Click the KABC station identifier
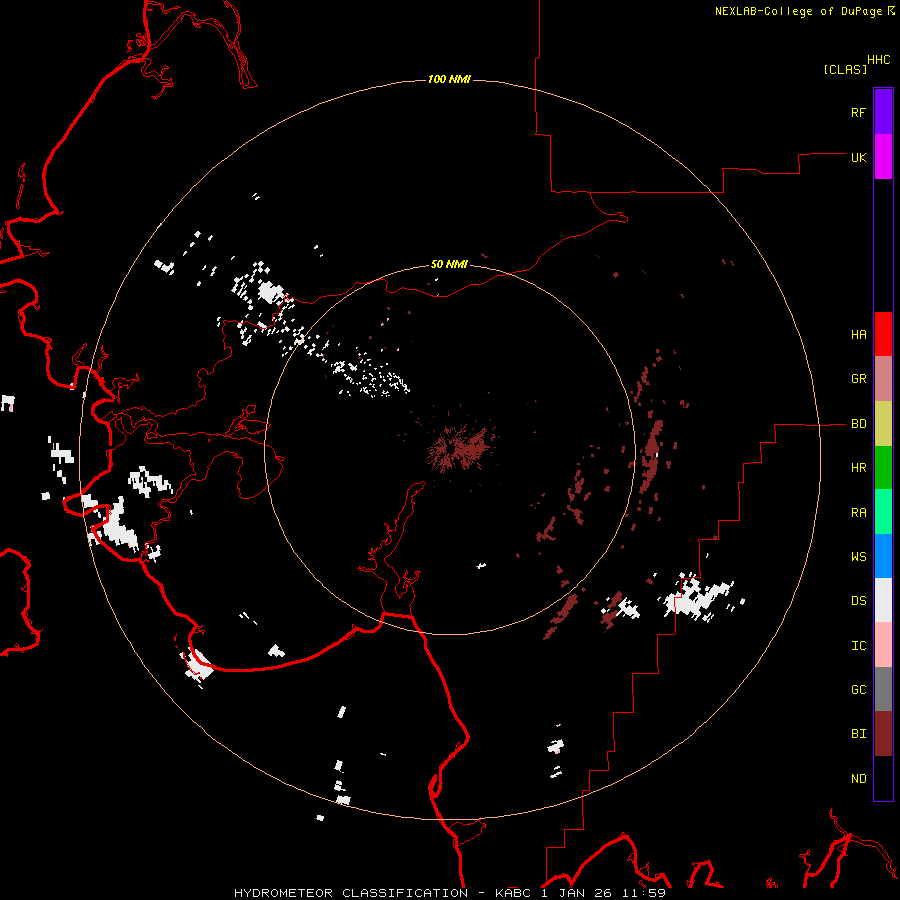 (513, 893)
